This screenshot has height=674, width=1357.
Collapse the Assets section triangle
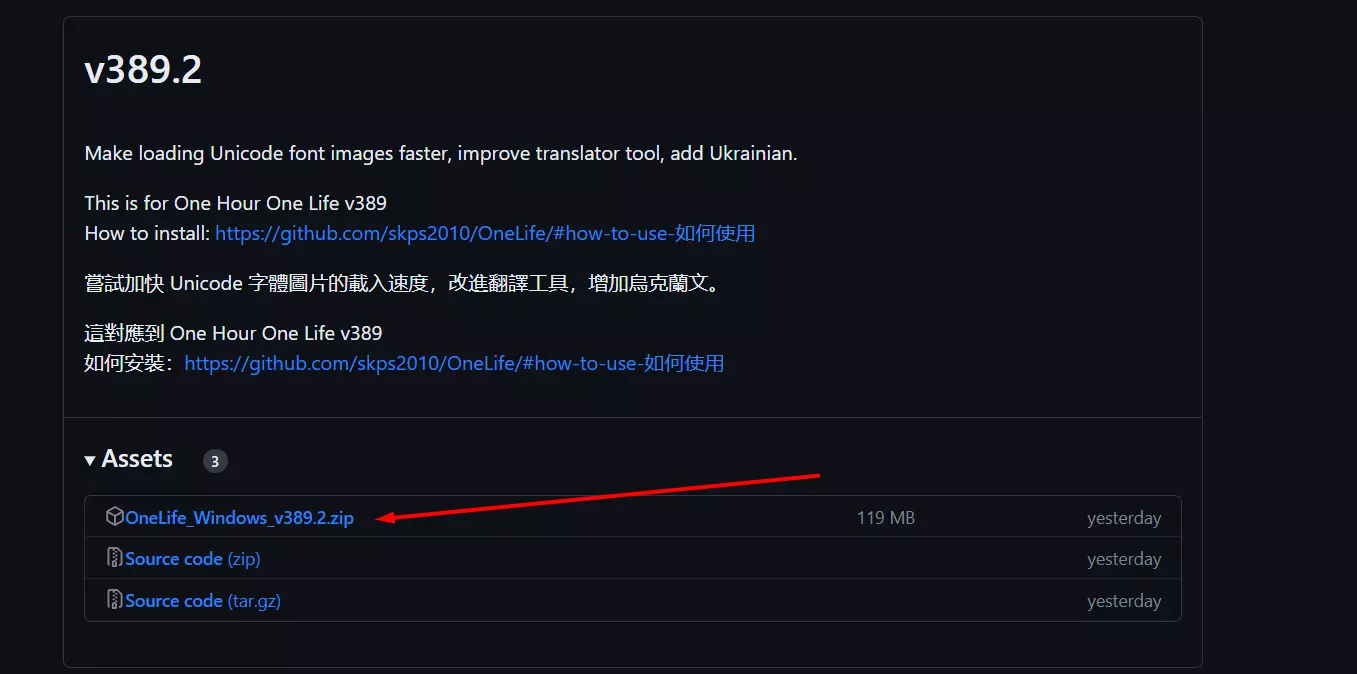[91, 460]
